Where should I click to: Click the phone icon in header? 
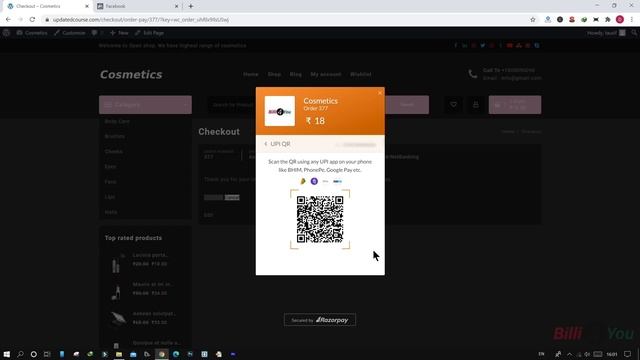pos(473,74)
